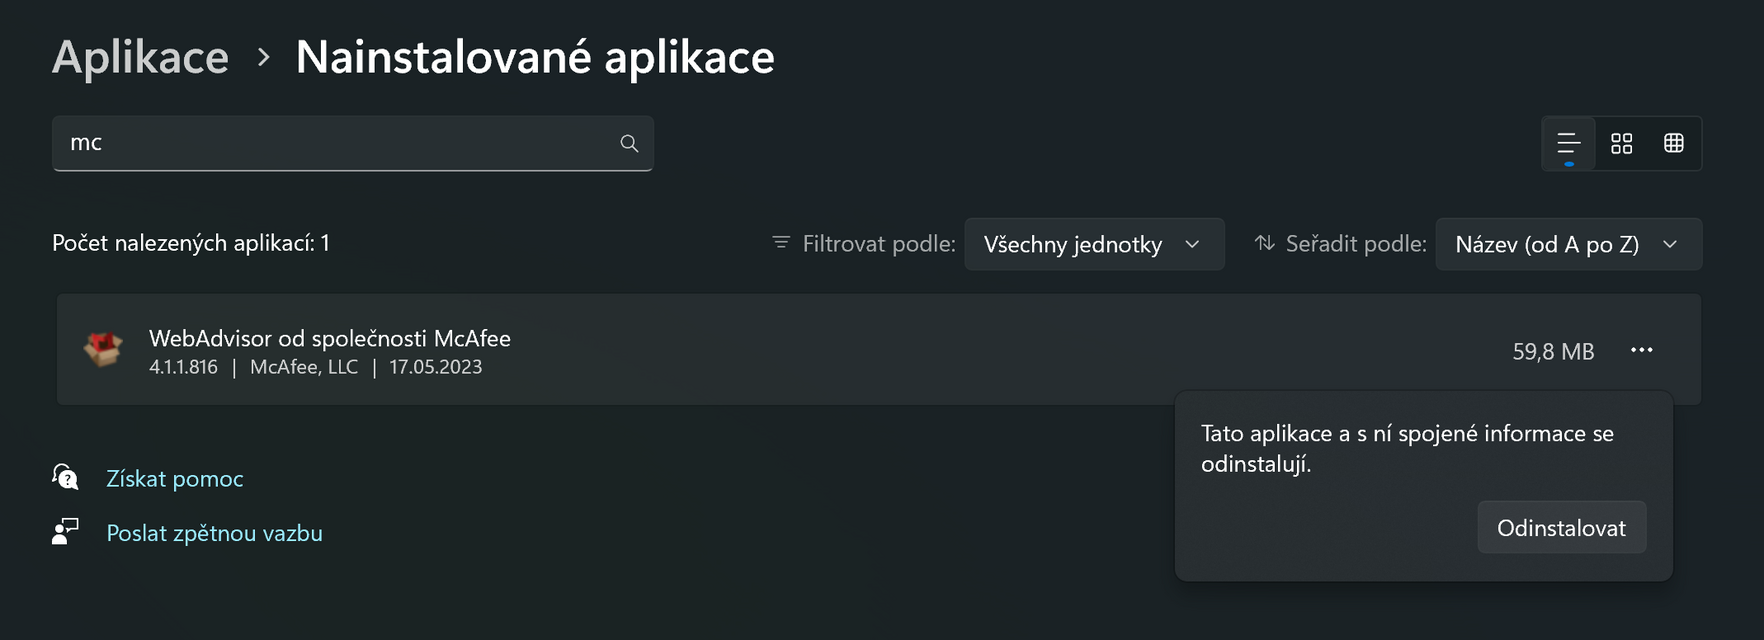1764x640 pixels.
Task: Click the help headset icon
Action: [x=65, y=477]
